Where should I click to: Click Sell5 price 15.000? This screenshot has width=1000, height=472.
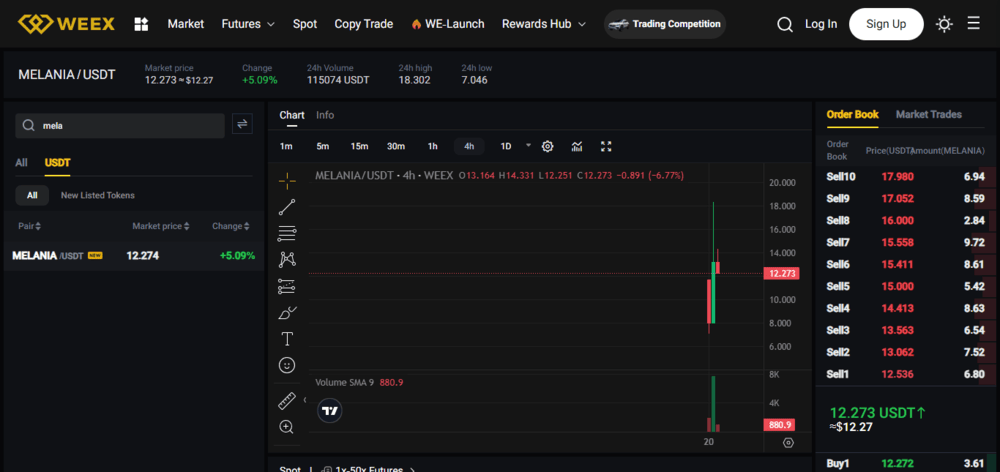(897, 286)
